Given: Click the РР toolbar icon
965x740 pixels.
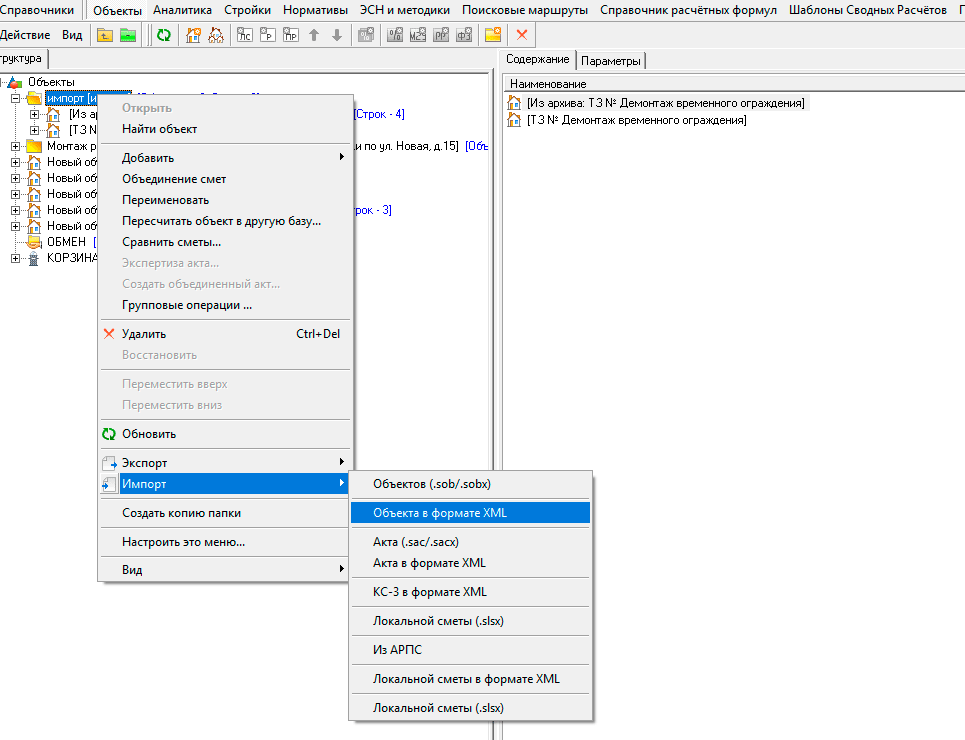Looking at the screenshot, I should pos(441,35).
